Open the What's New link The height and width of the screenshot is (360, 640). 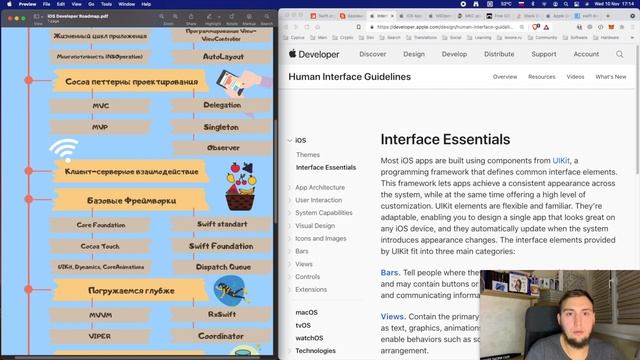point(611,77)
